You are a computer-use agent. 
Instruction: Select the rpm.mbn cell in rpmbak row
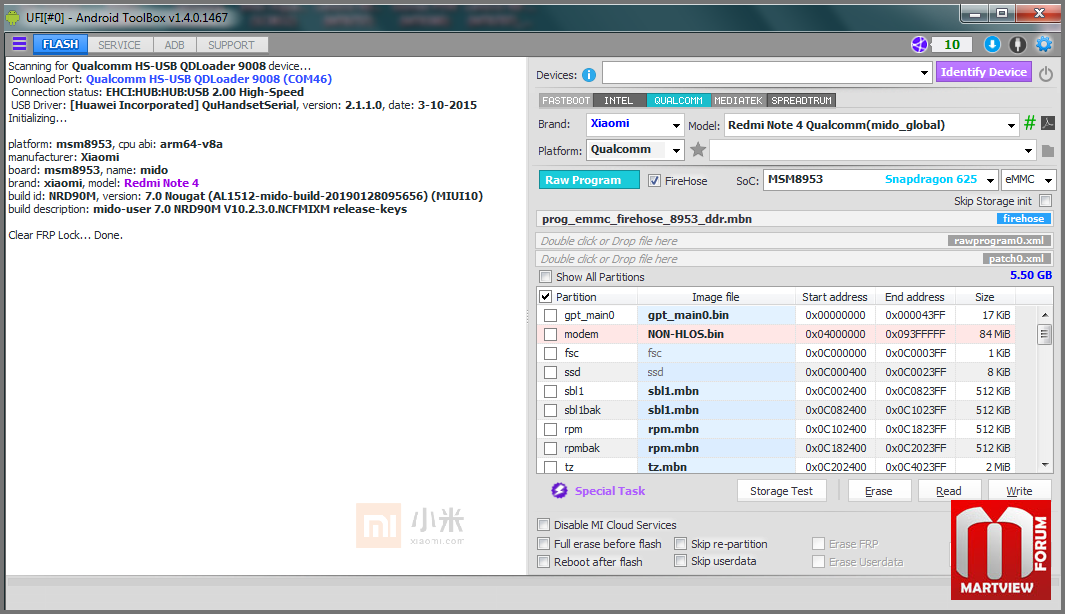tap(716, 448)
